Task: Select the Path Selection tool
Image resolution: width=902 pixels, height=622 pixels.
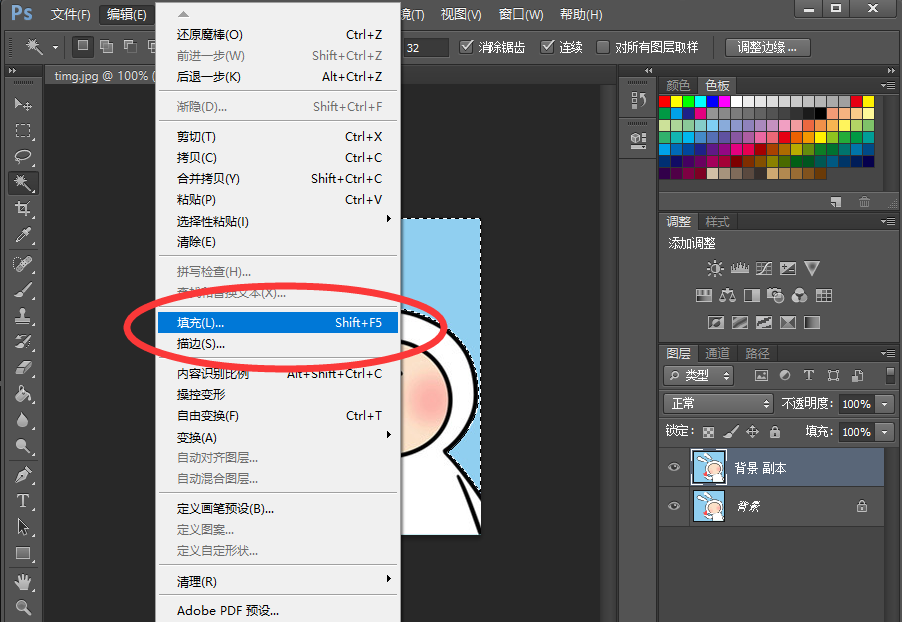Action: click(x=23, y=527)
